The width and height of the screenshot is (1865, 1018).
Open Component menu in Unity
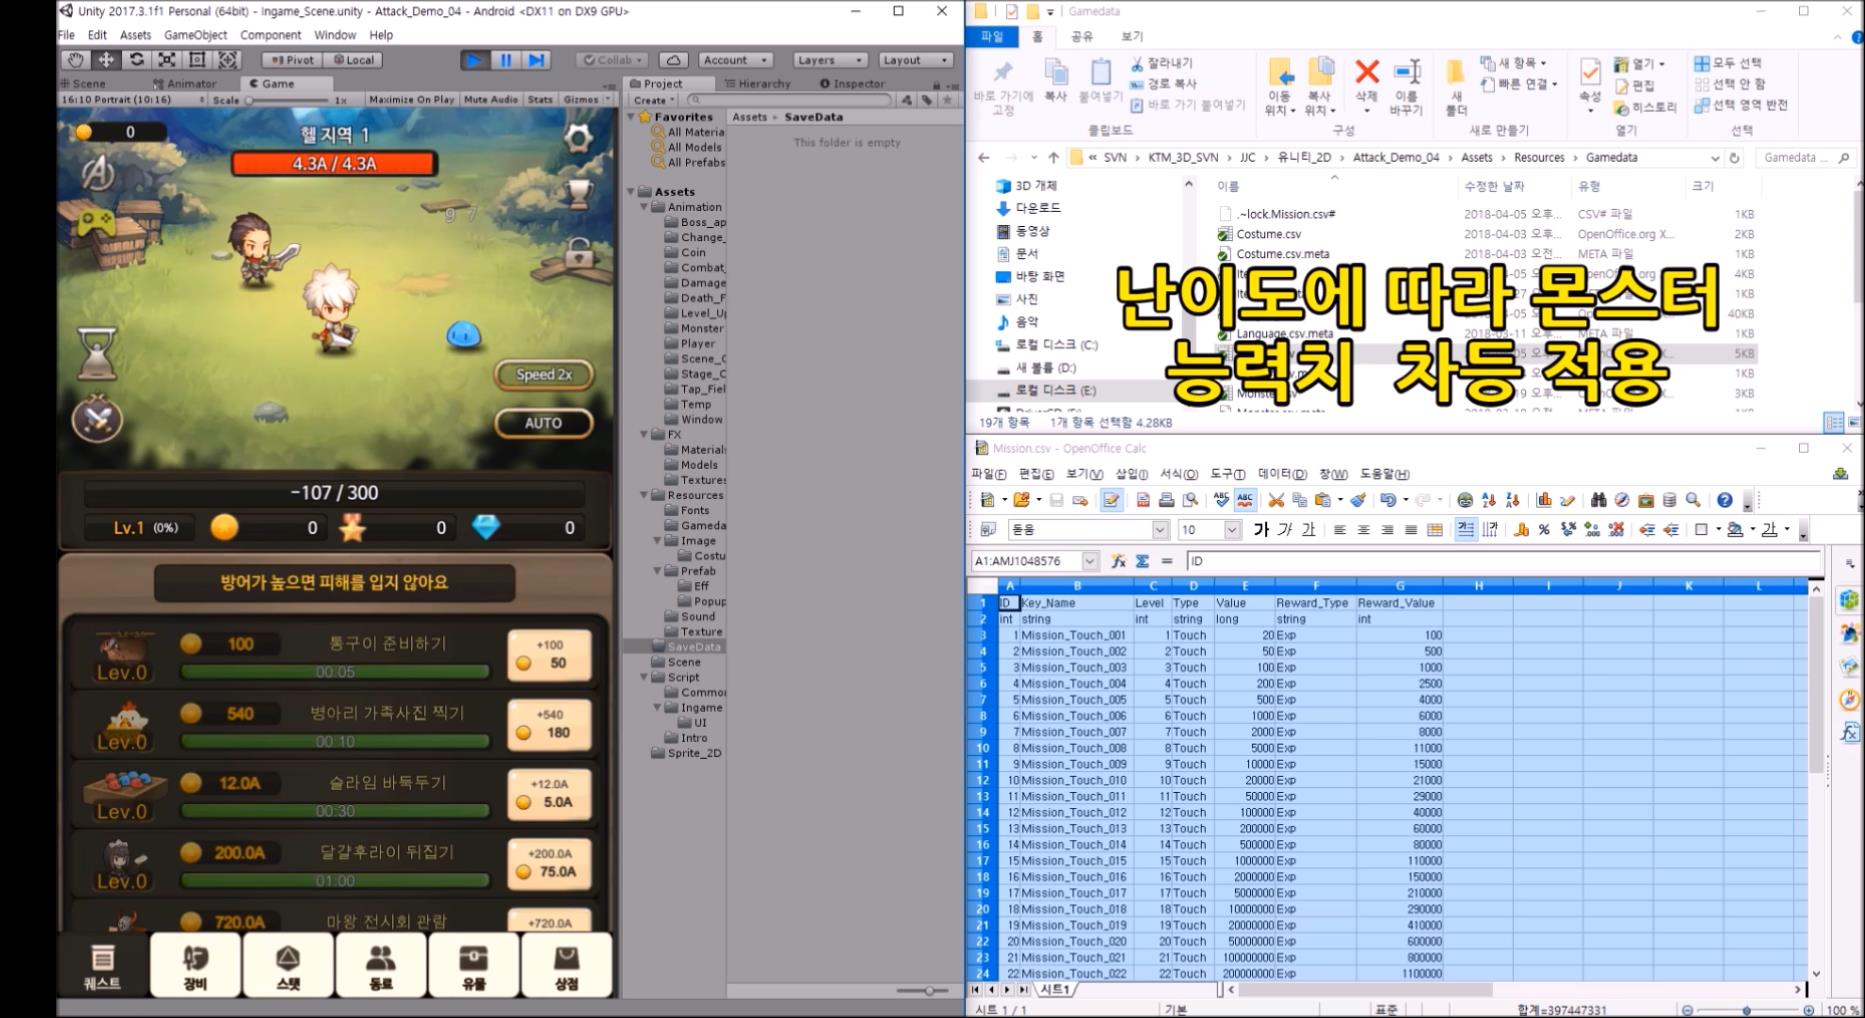(x=270, y=35)
